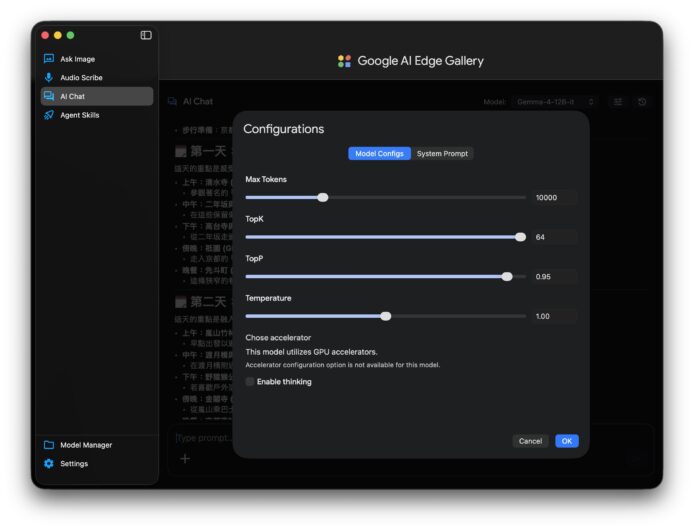
Task: Click the Ask Image icon in sidebar
Action: point(49,58)
